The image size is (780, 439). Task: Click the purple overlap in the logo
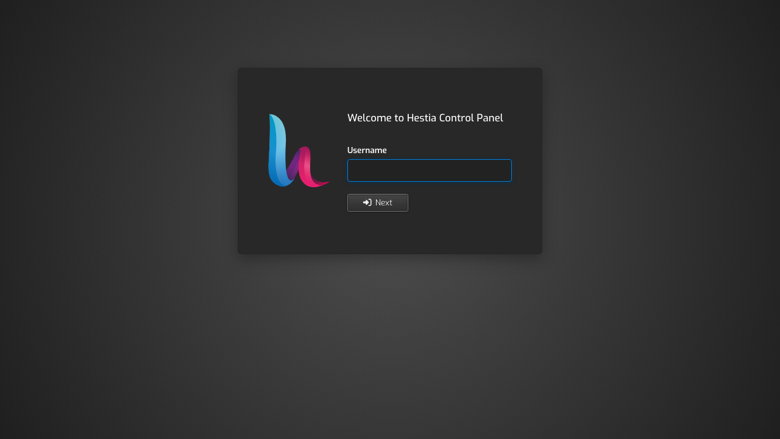click(x=293, y=163)
